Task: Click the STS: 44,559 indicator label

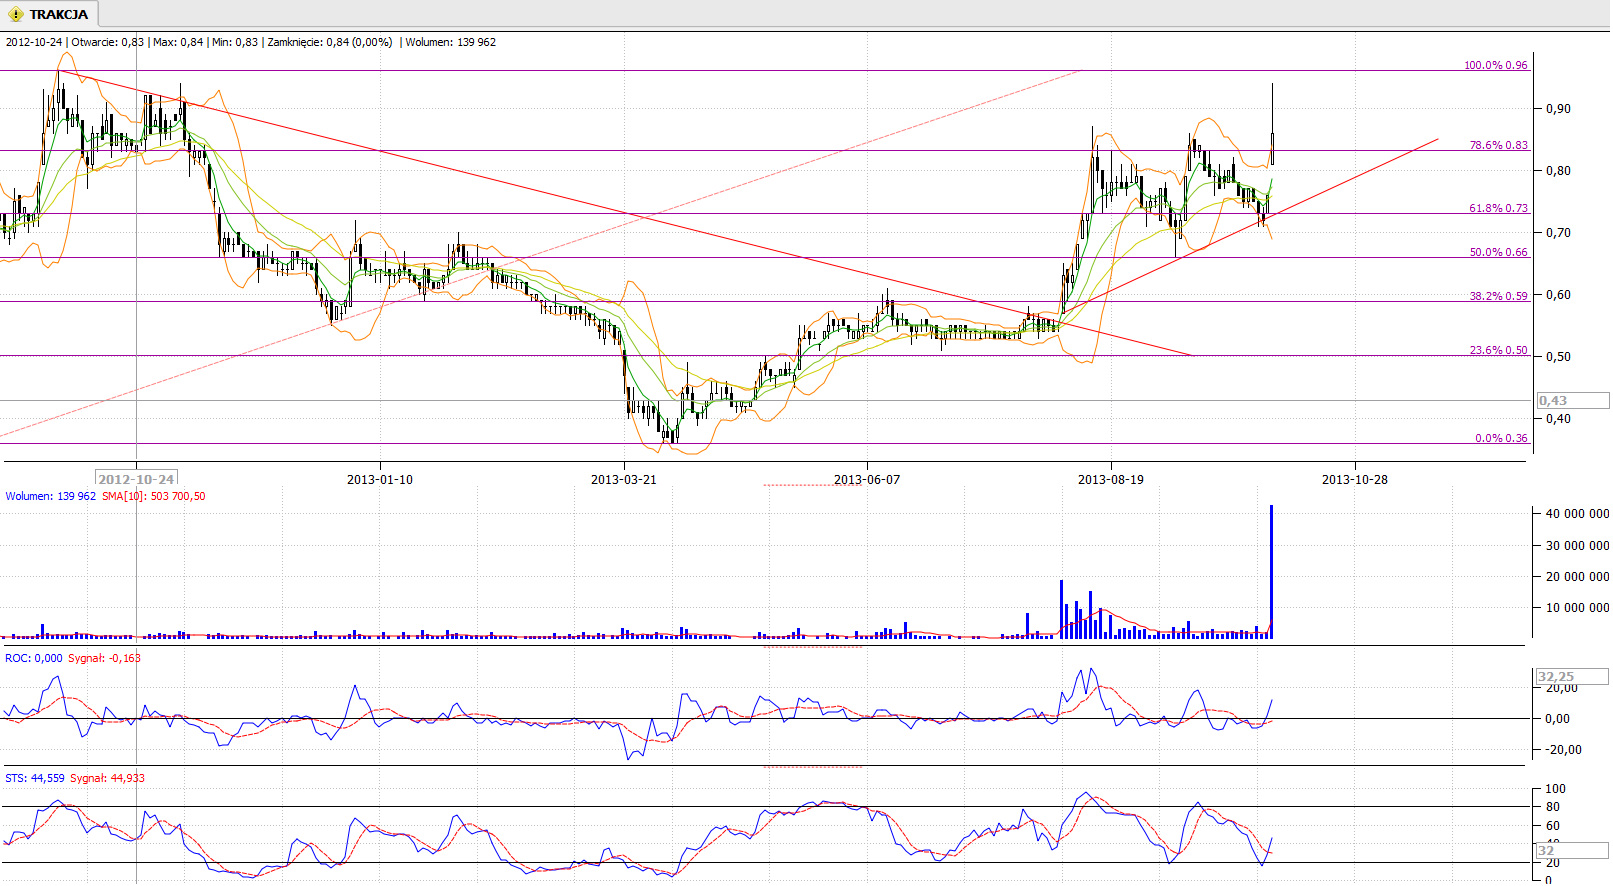Action: coord(35,778)
